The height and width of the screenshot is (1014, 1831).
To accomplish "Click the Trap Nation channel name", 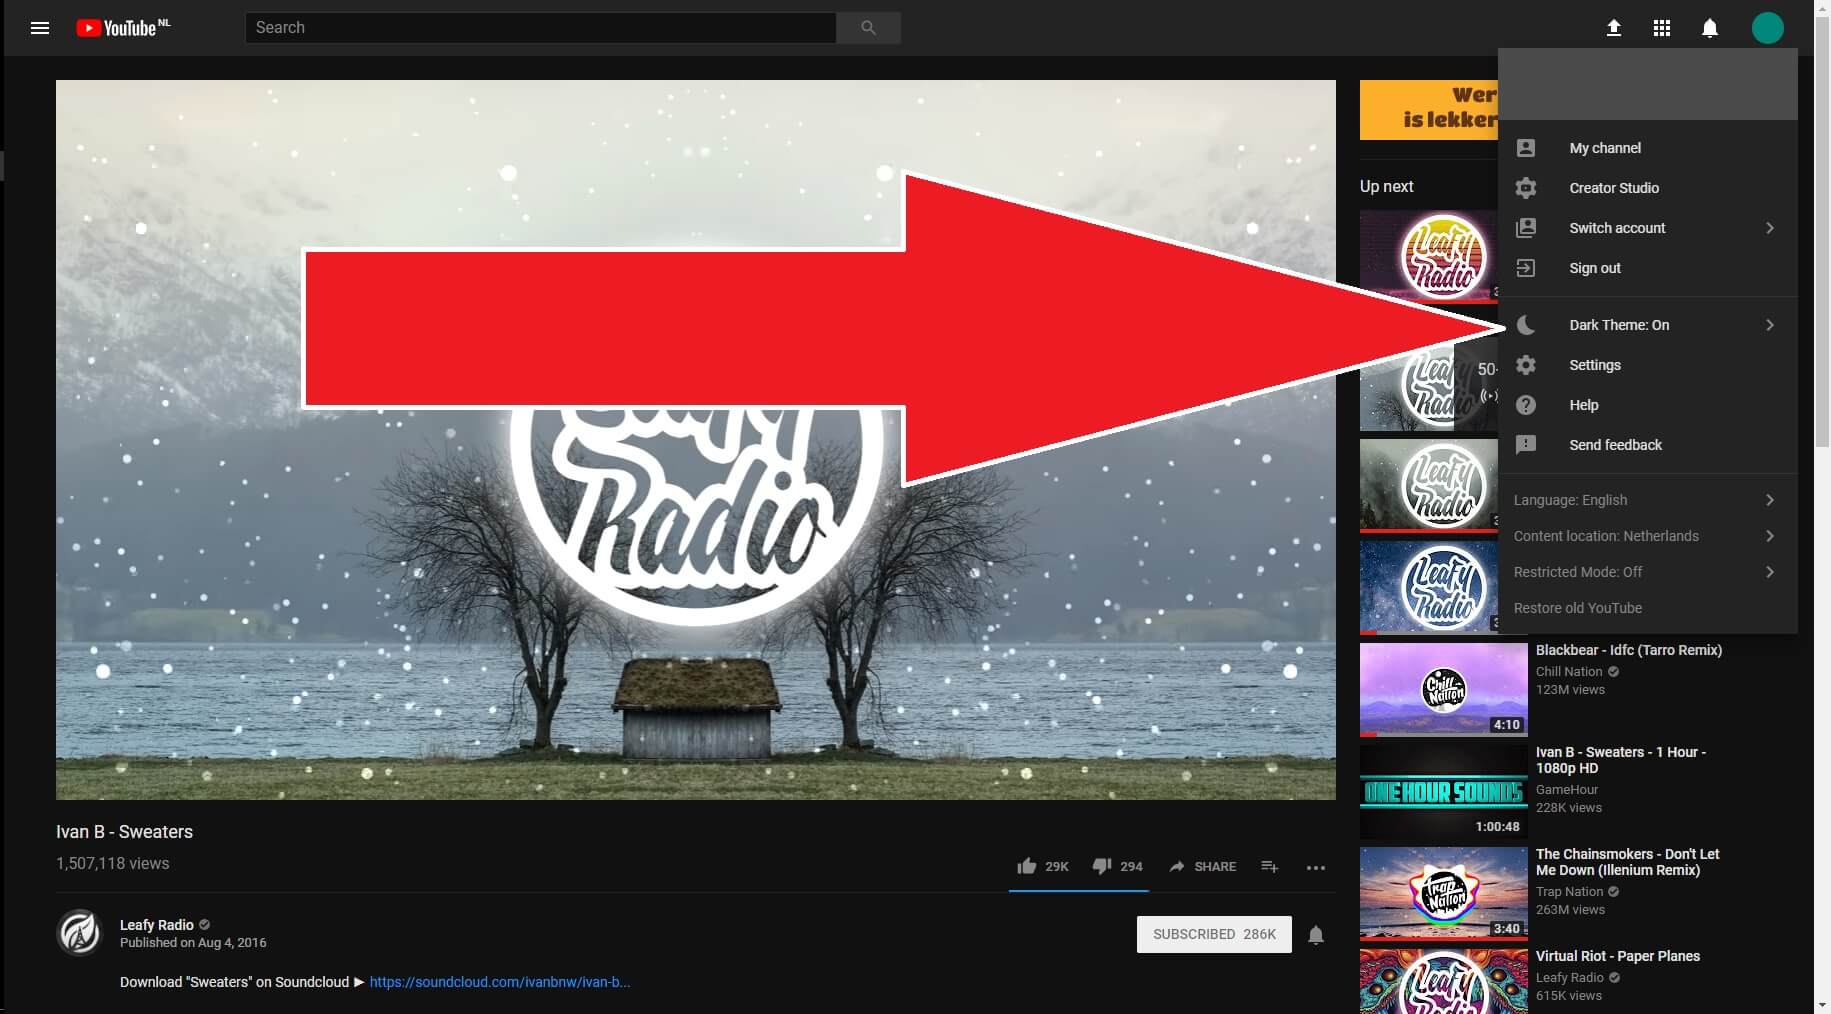I will [x=1569, y=892].
